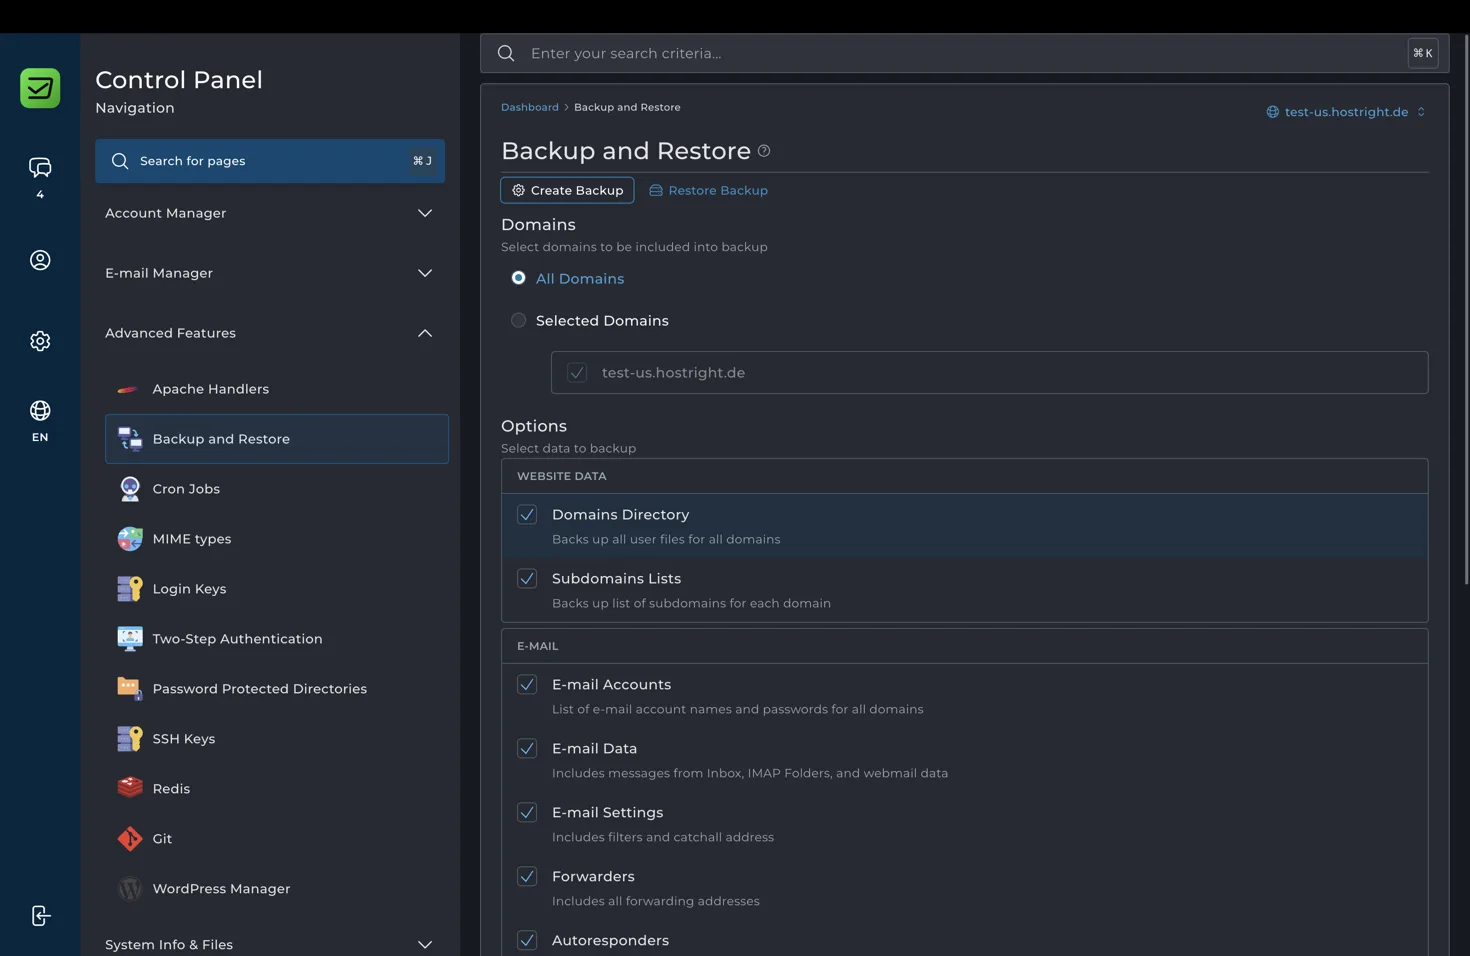Open the settings gear icon in sidebar

click(40, 341)
